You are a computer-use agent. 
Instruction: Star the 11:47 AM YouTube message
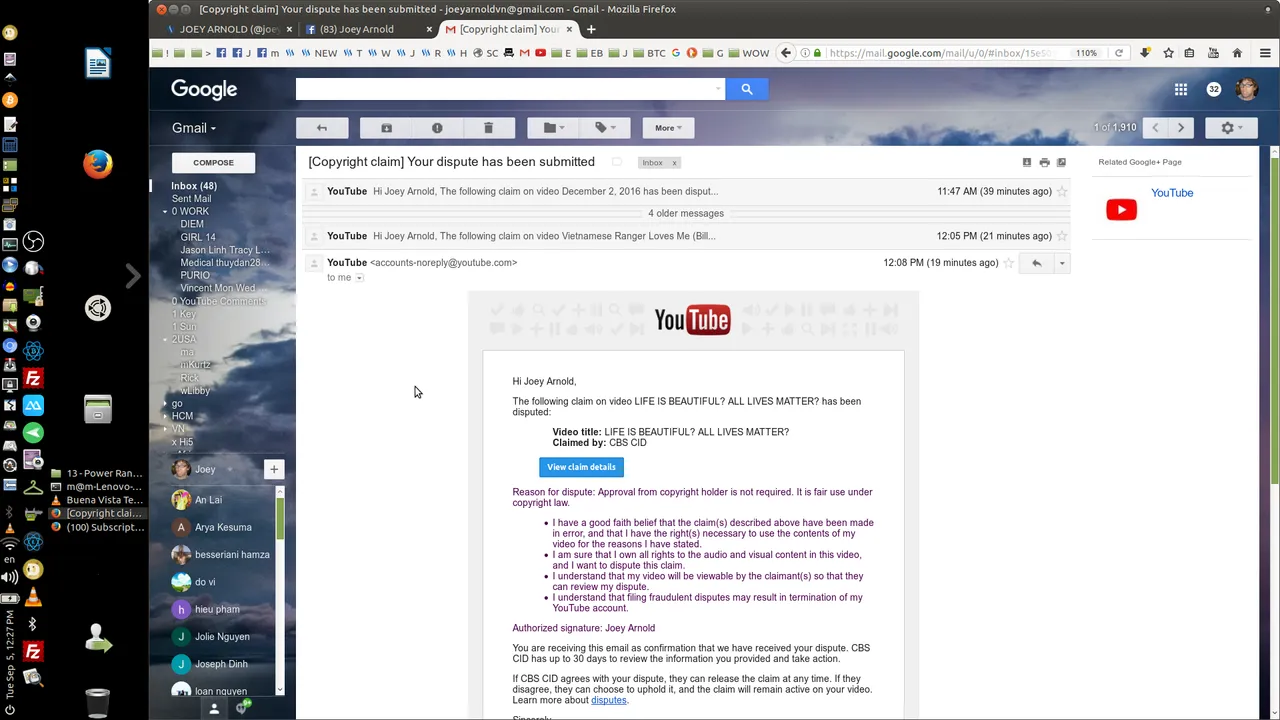[x=1062, y=192]
